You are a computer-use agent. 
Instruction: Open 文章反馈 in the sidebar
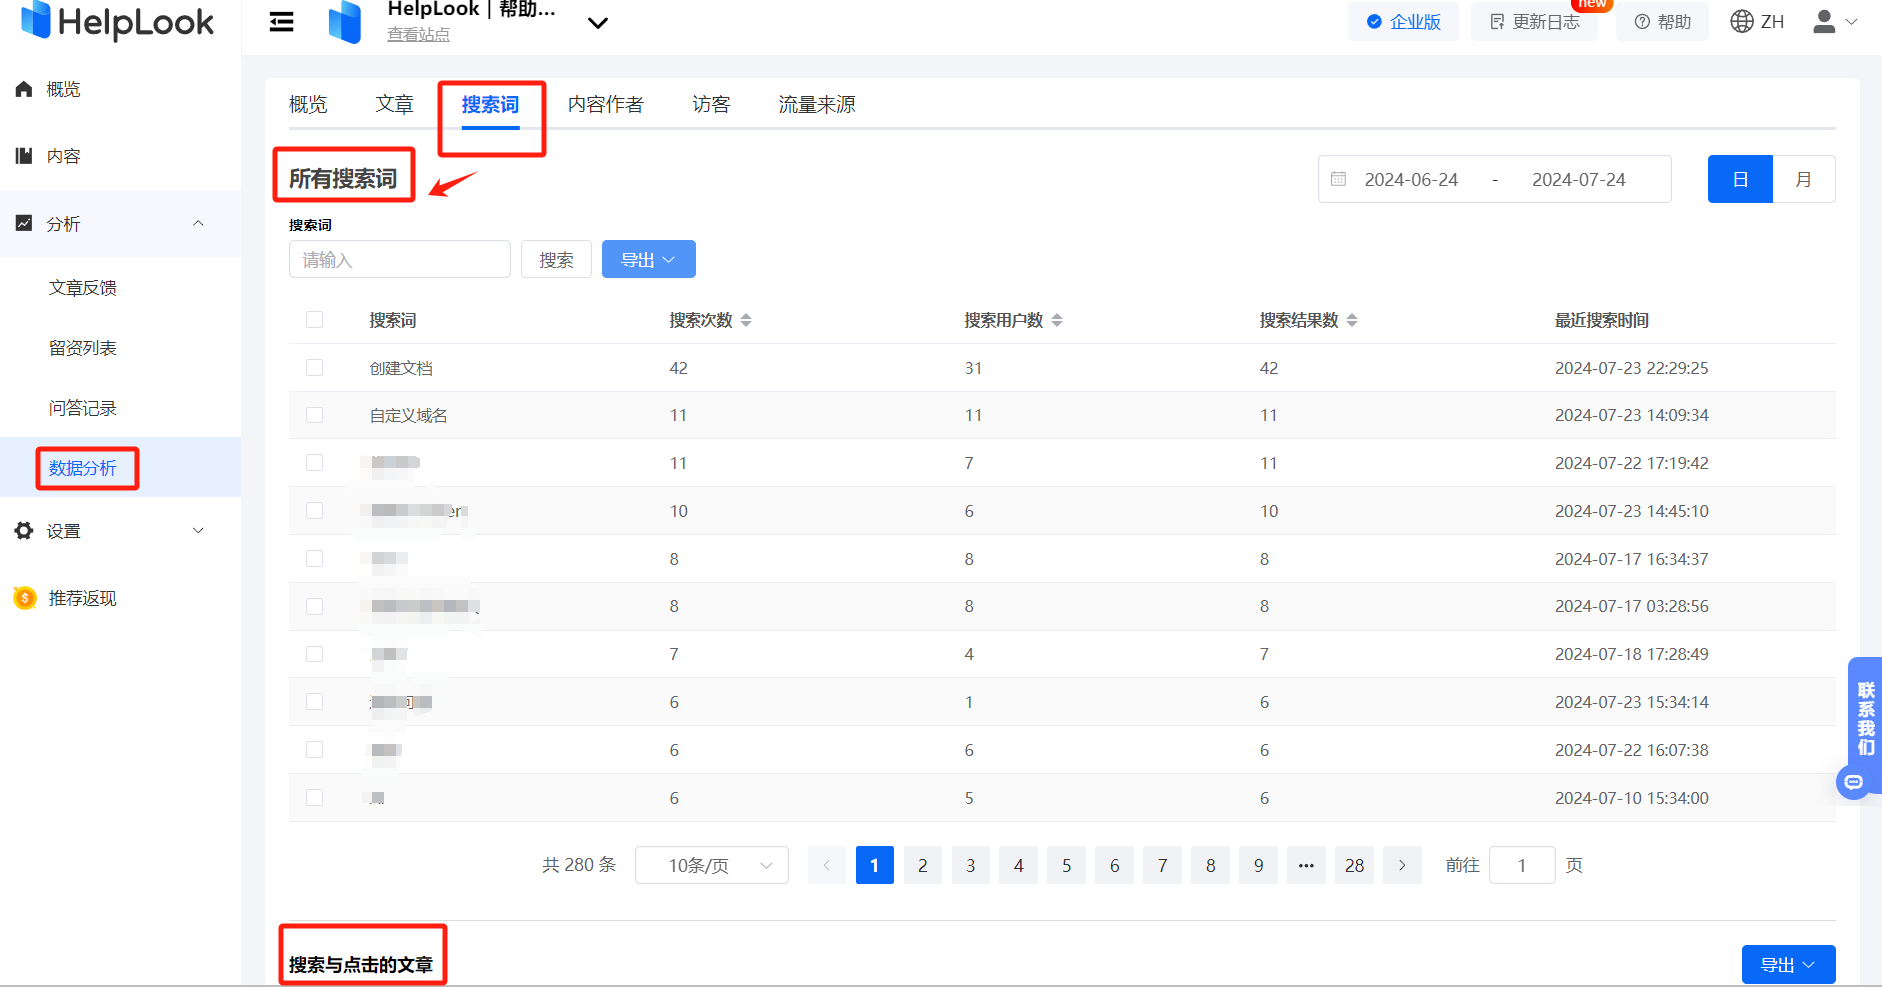pyautogui.click(x=83, y=288)
